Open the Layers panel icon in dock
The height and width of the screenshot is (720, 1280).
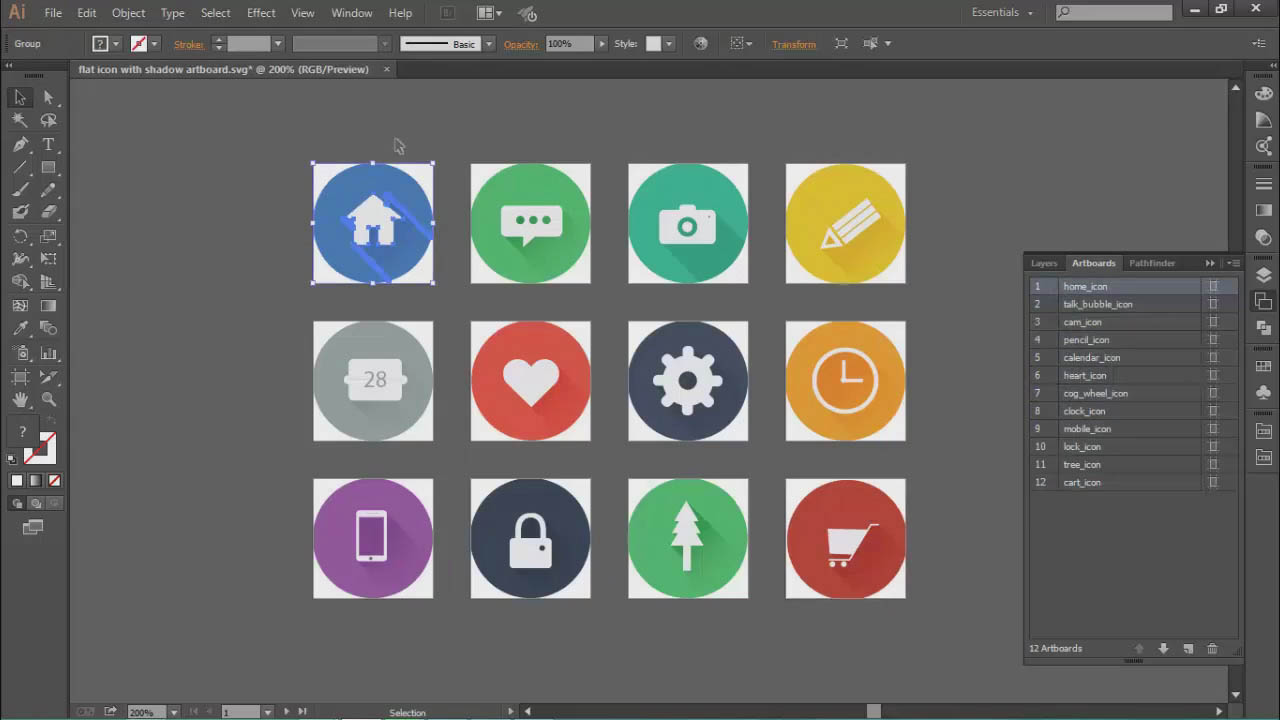pyautogui.click(x=1264, y=276)
